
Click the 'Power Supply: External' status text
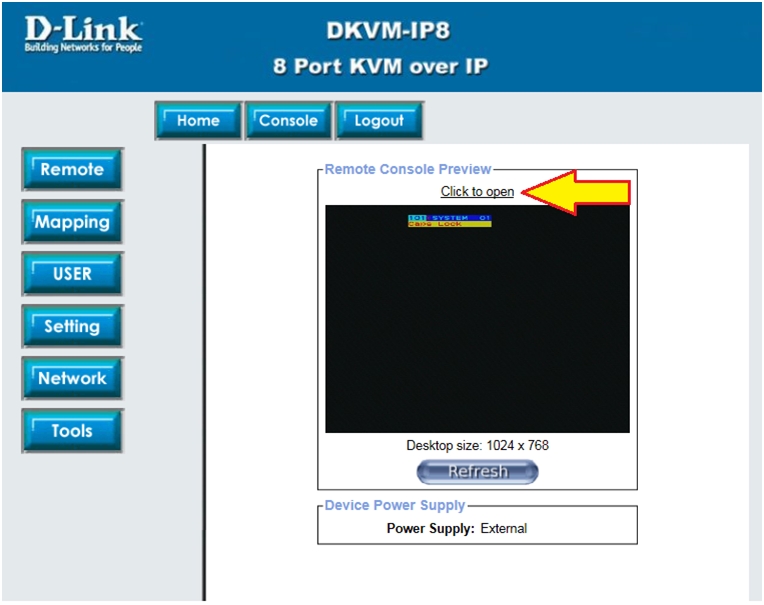[456, 528]
